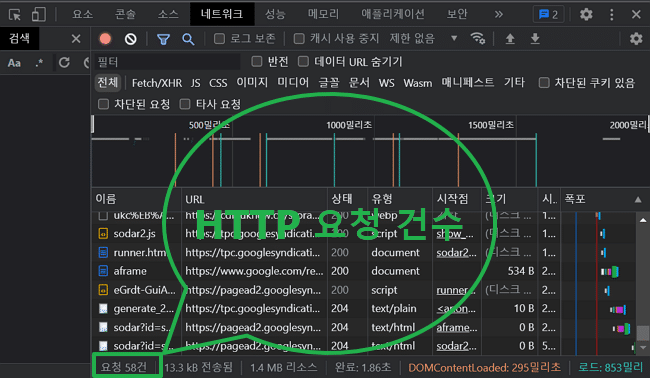Filter by Fetch/XHR requests
This screenshot has height=378, width=650.
(x=157, y=83)
